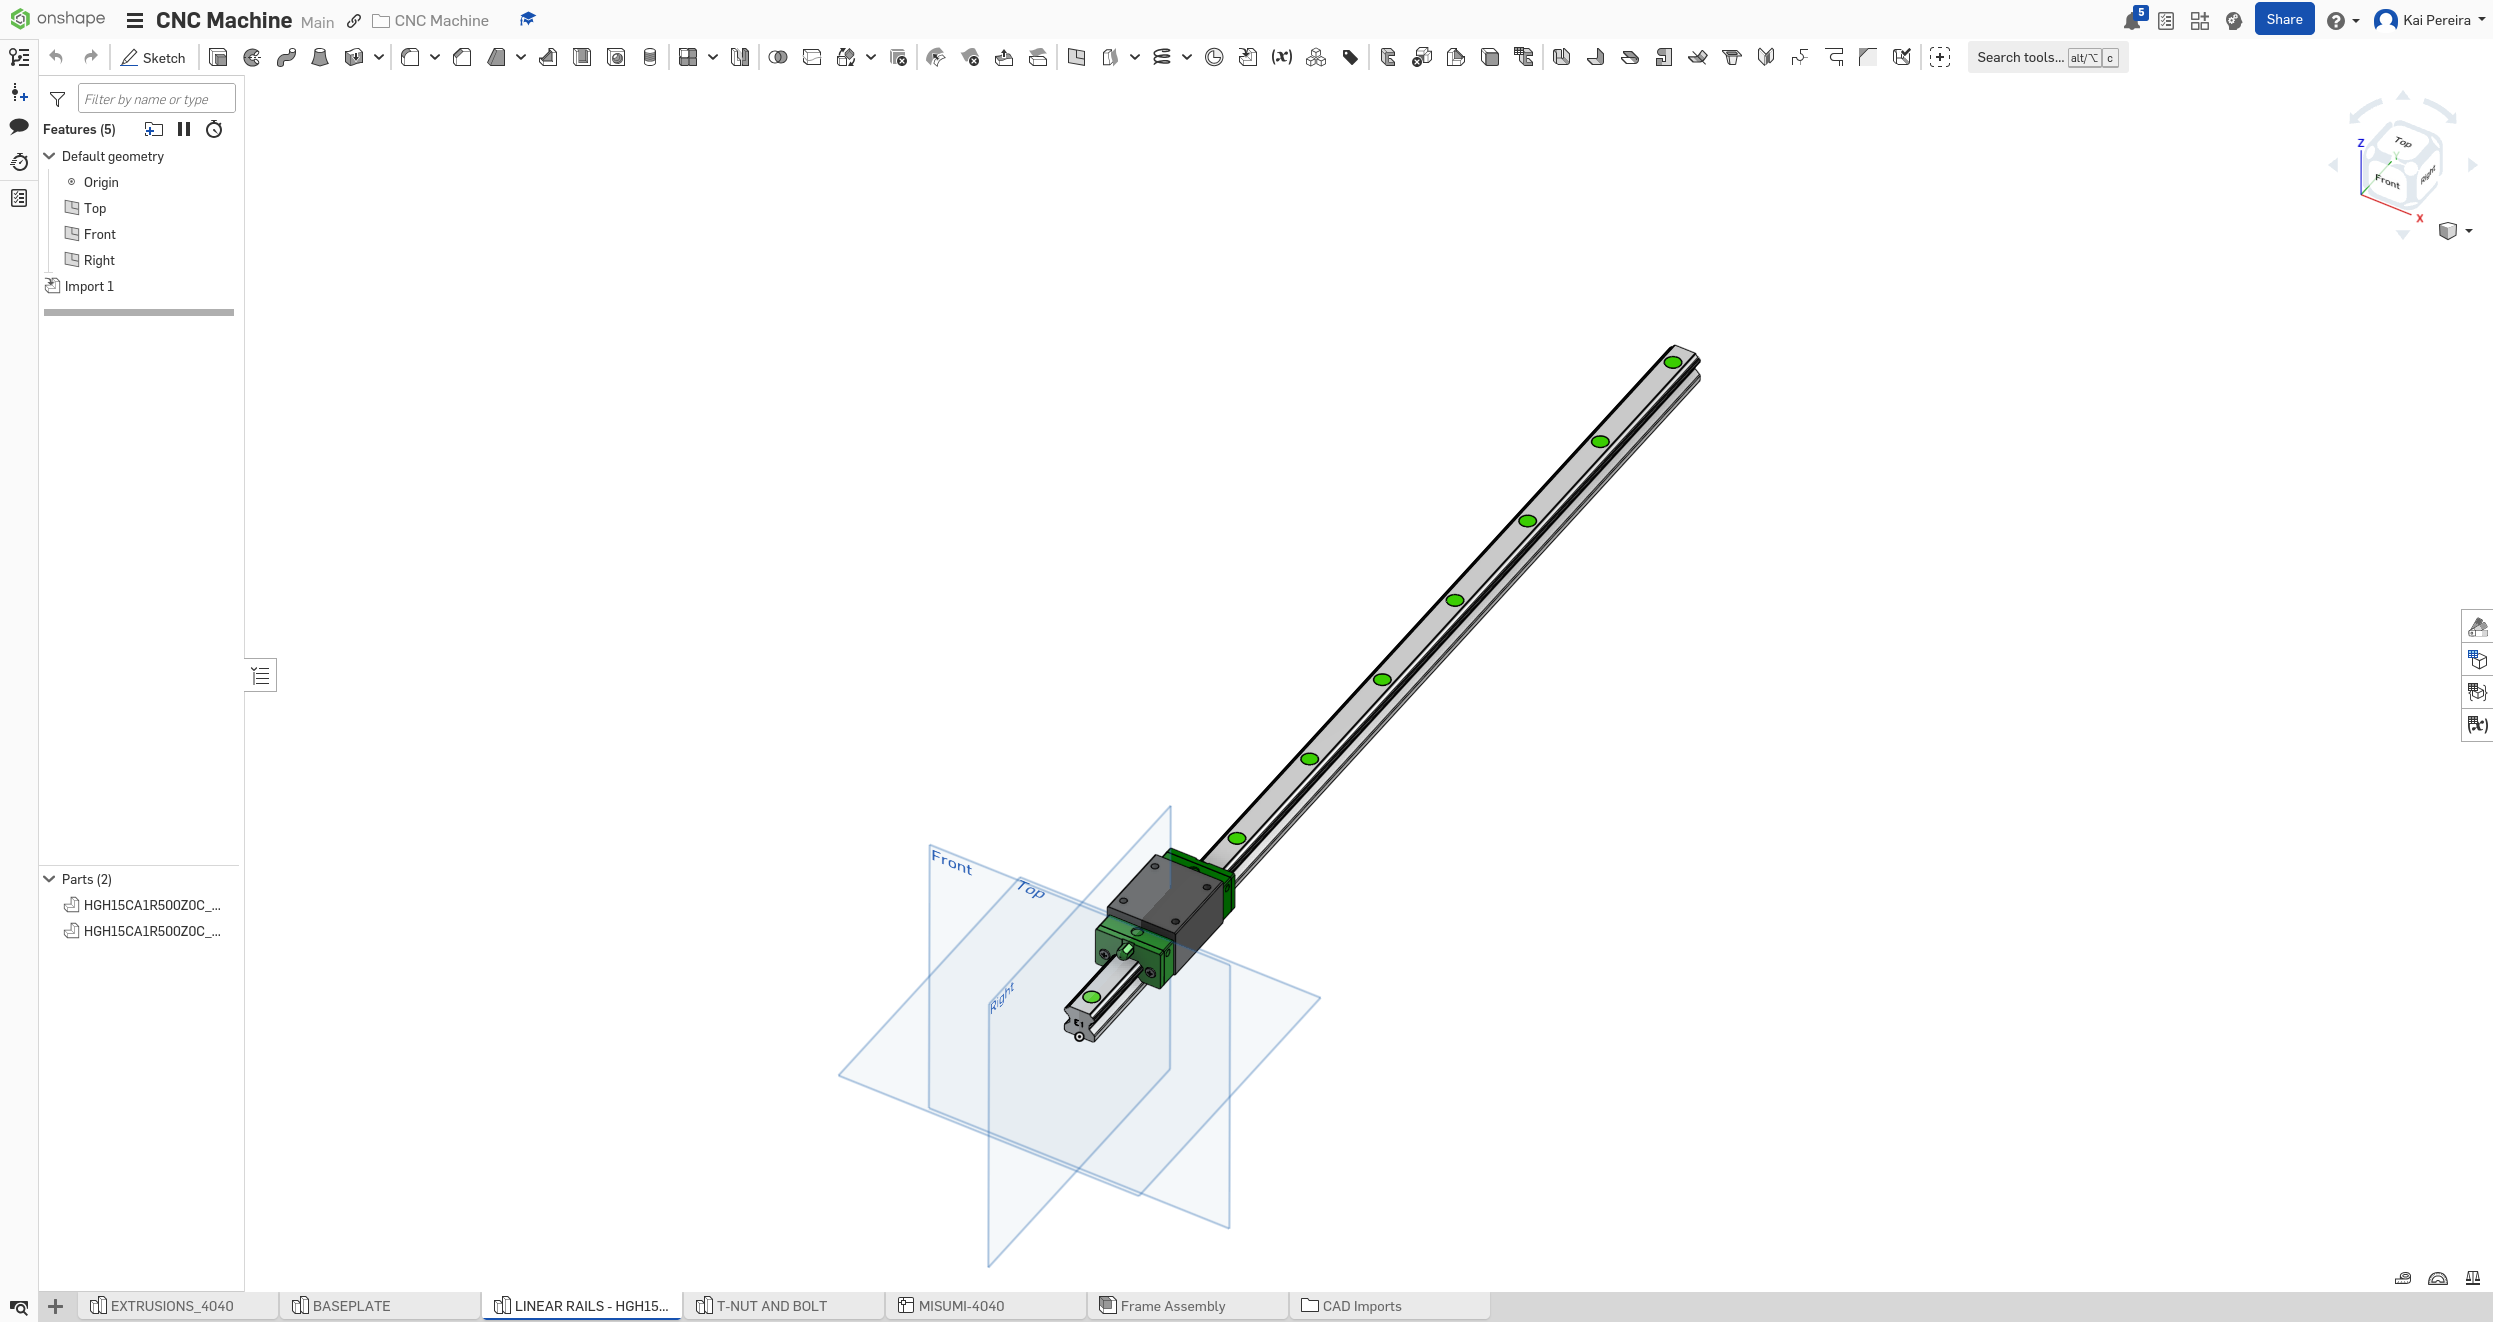The height and width of the screenshot is (1322, 2493).
Task: Open the Revolve tool
Action: click(x=252, y=57)
